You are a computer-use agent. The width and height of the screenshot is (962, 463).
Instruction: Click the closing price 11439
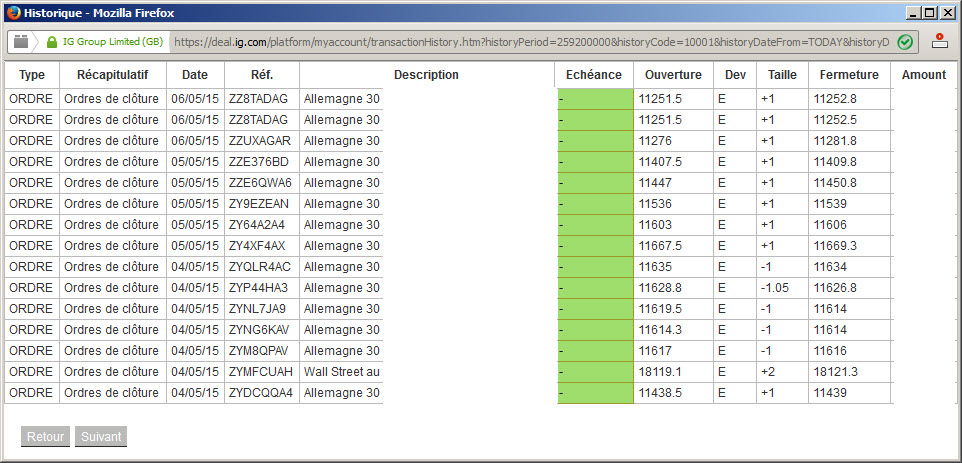tap(830, 392)
